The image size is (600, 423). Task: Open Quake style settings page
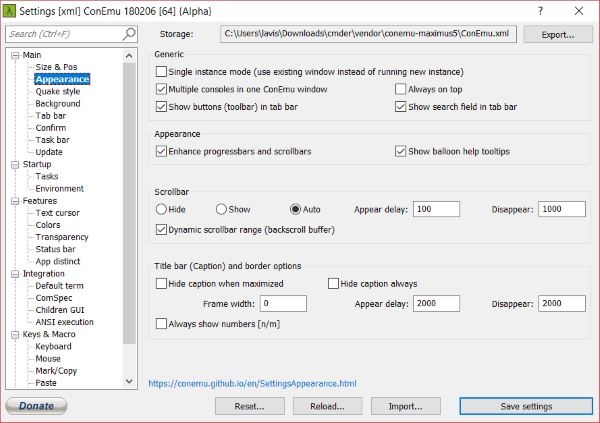pyautogui.click(x=58, y=91)
